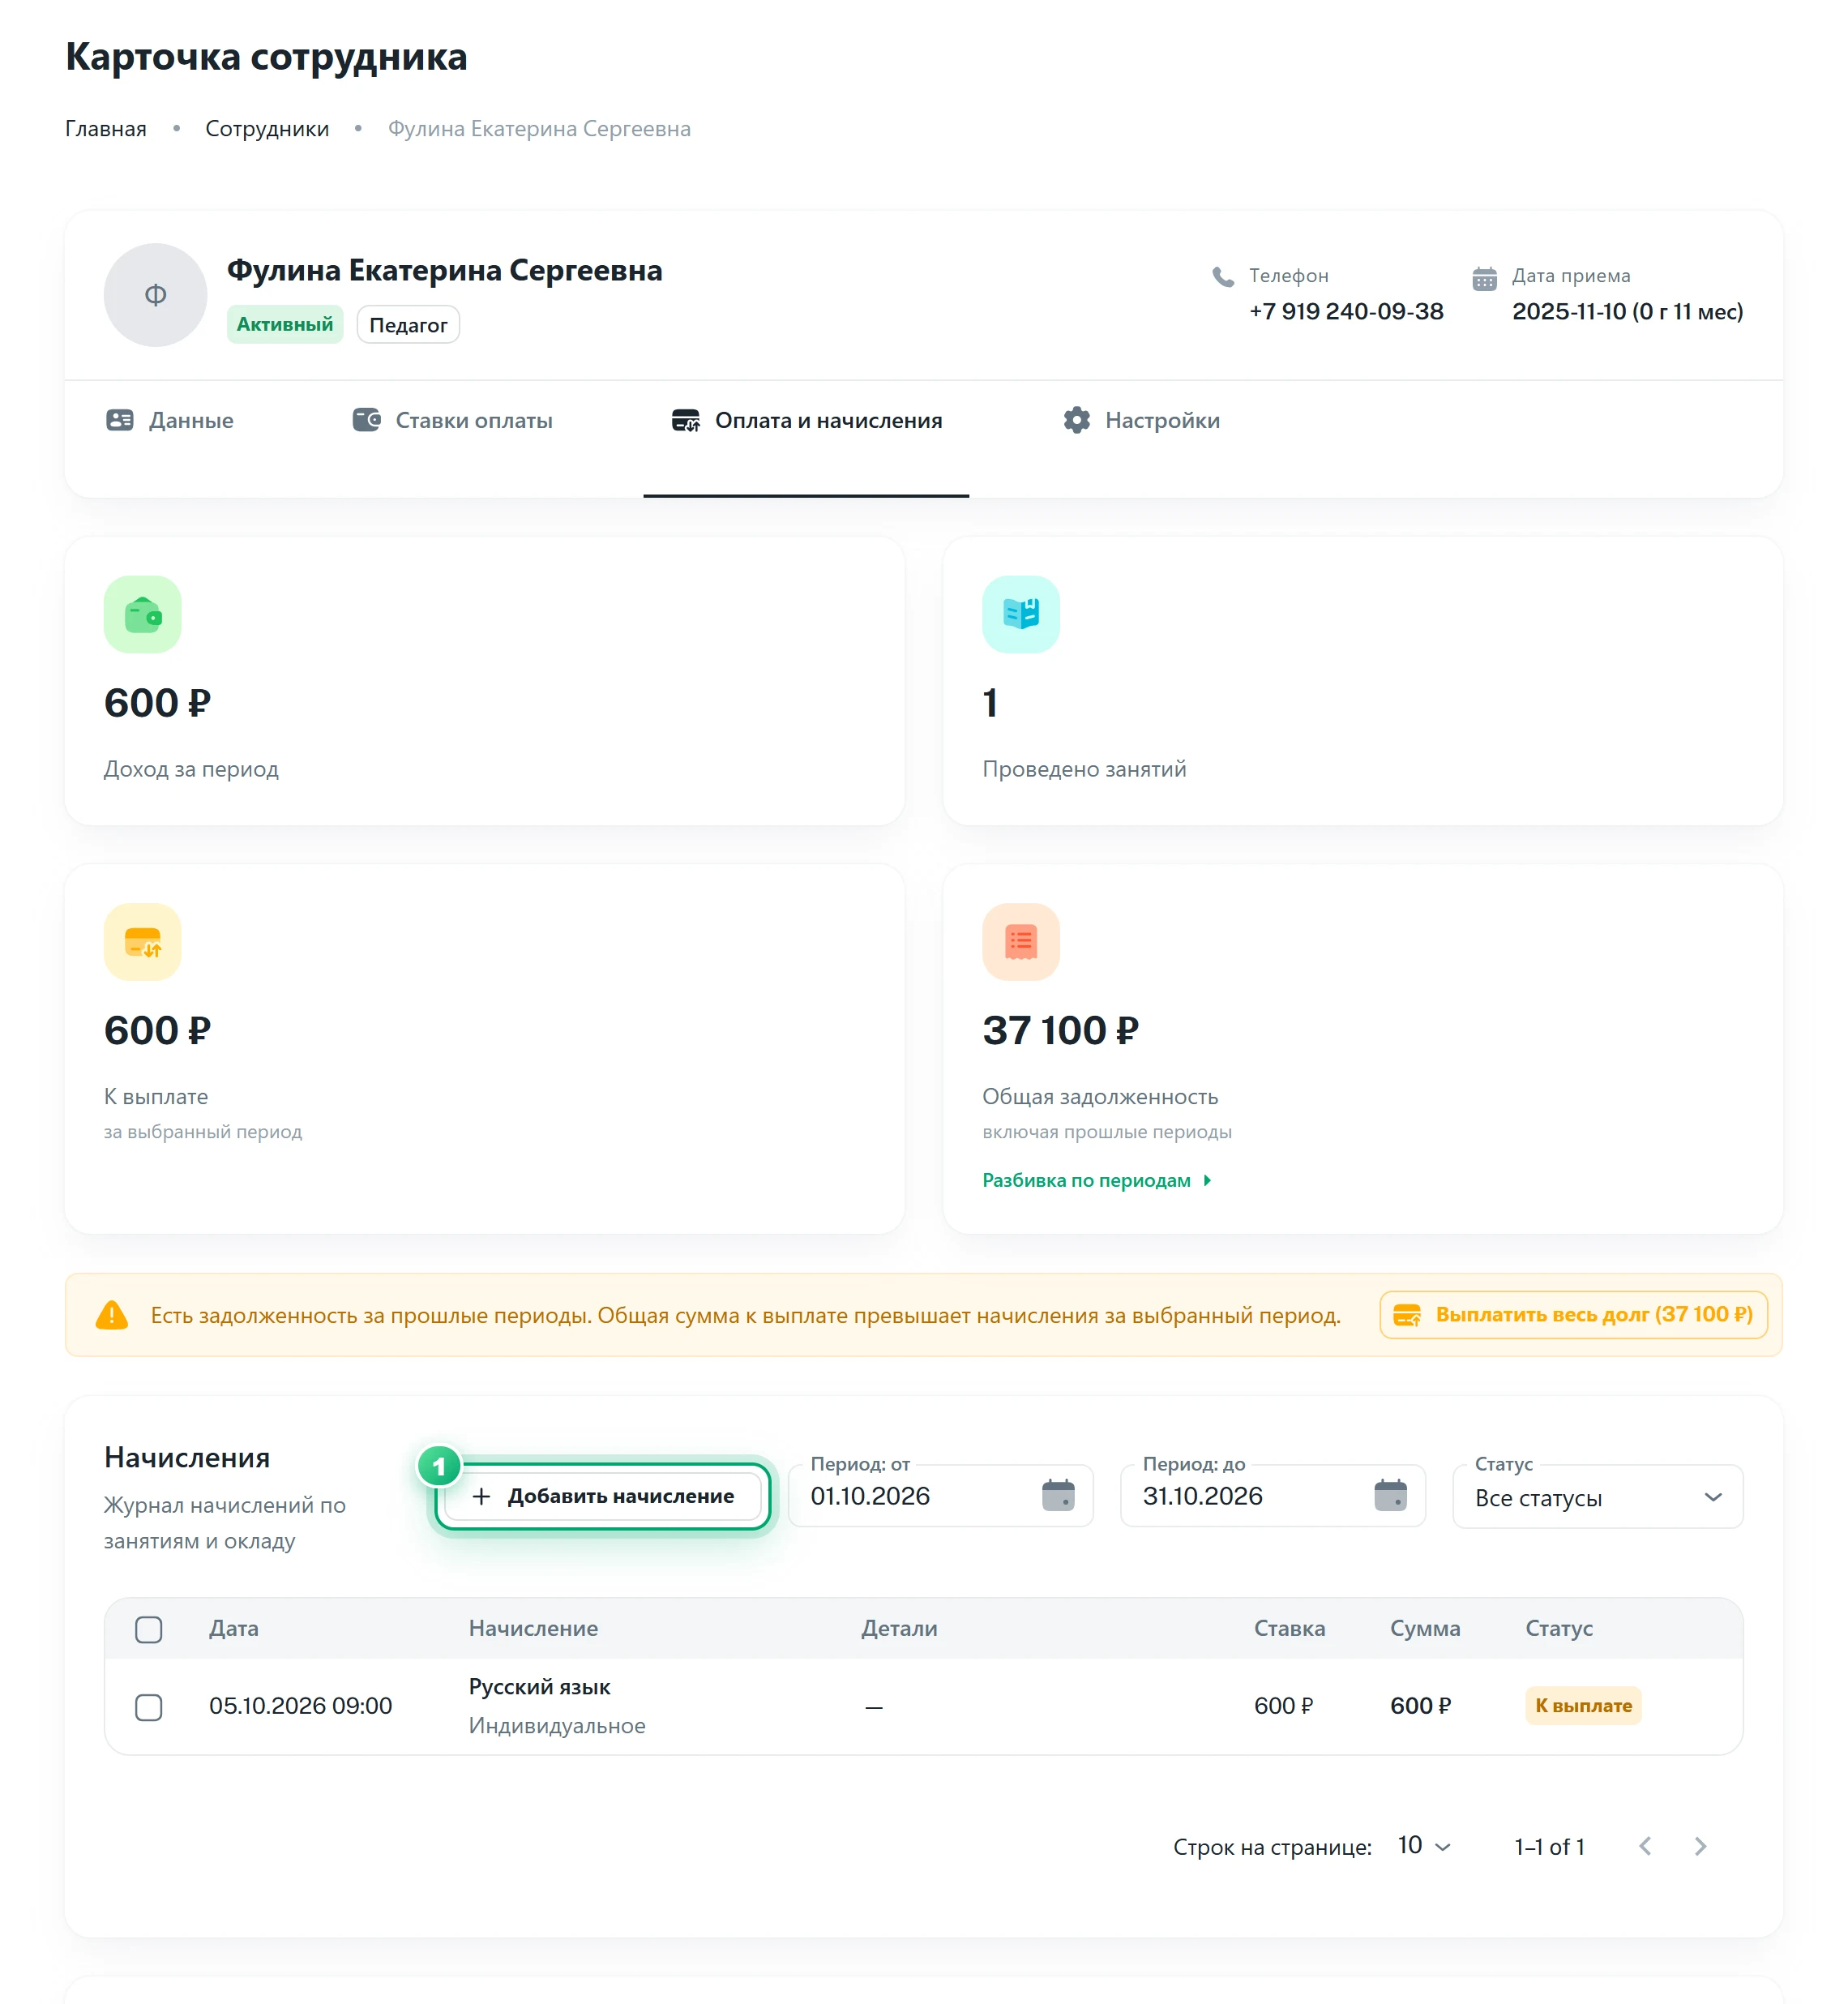This screenshot has width=1848, height=2004.
Task: Tick the checkbox for 05.10.2026 accrual
Action: pos(149,1706)
